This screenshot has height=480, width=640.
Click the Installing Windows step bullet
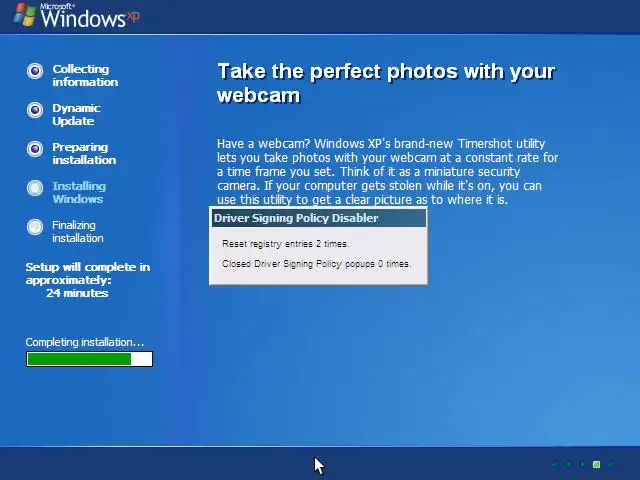click(35, 188)
